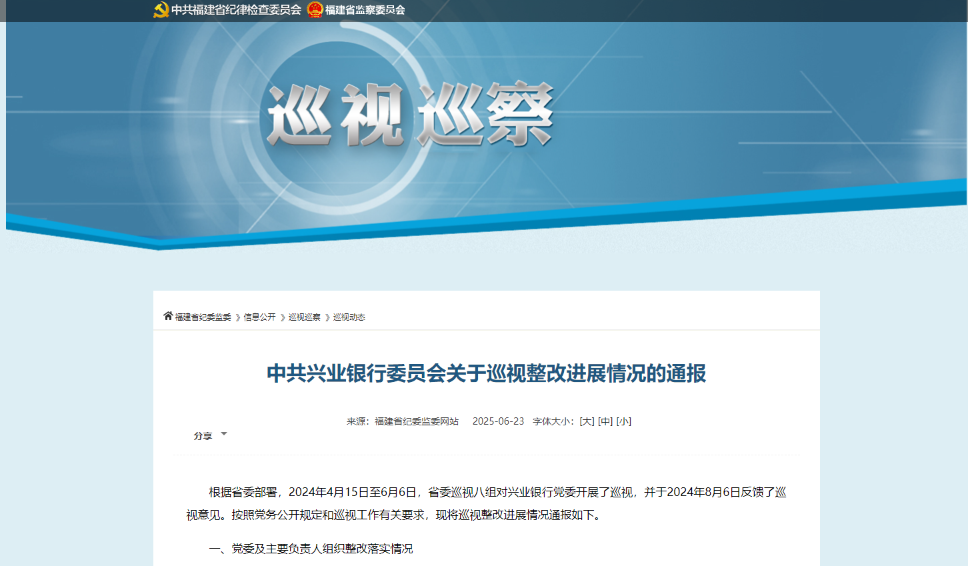Set font size to medium [中]

[x=605, y=421]
